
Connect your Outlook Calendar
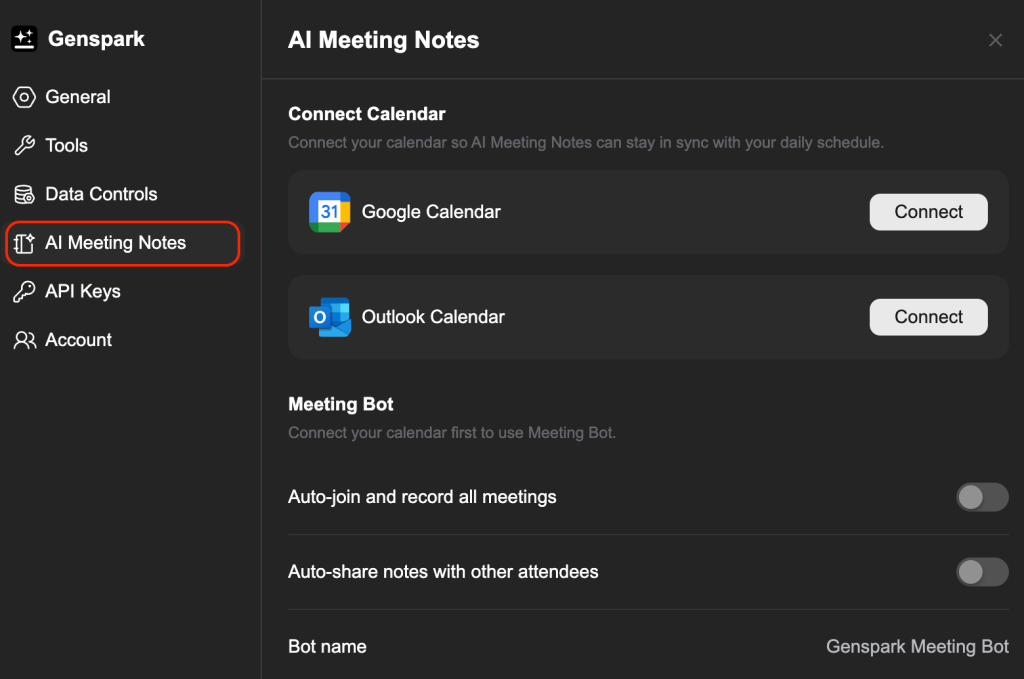coord(928,317)
